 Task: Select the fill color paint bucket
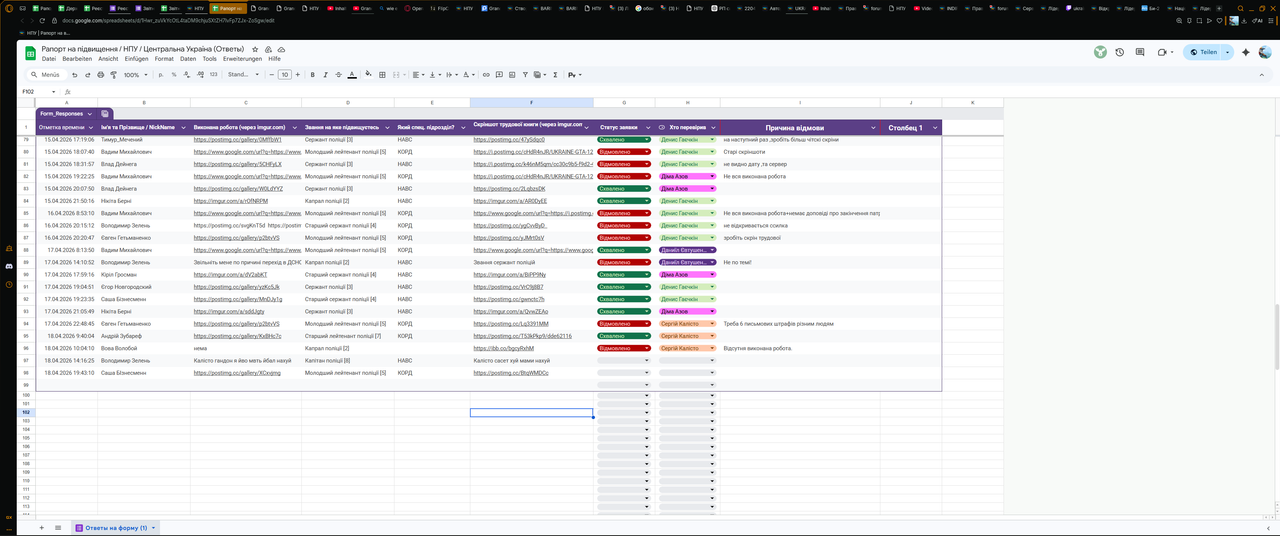368,75
